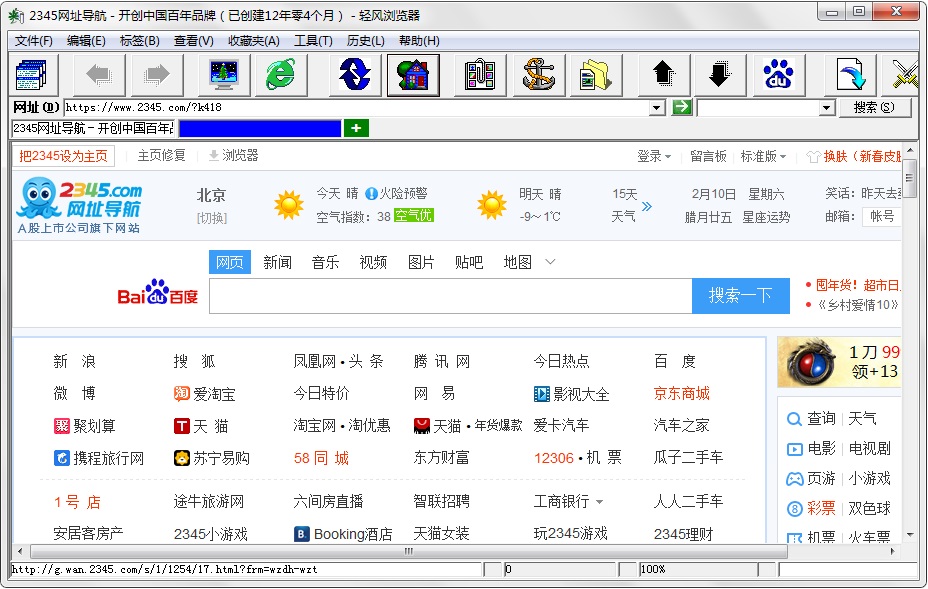Viewport: 928px width, 589px height.
Task: Expand more Baidu categories chevron
Action: (x=550, y=262)
